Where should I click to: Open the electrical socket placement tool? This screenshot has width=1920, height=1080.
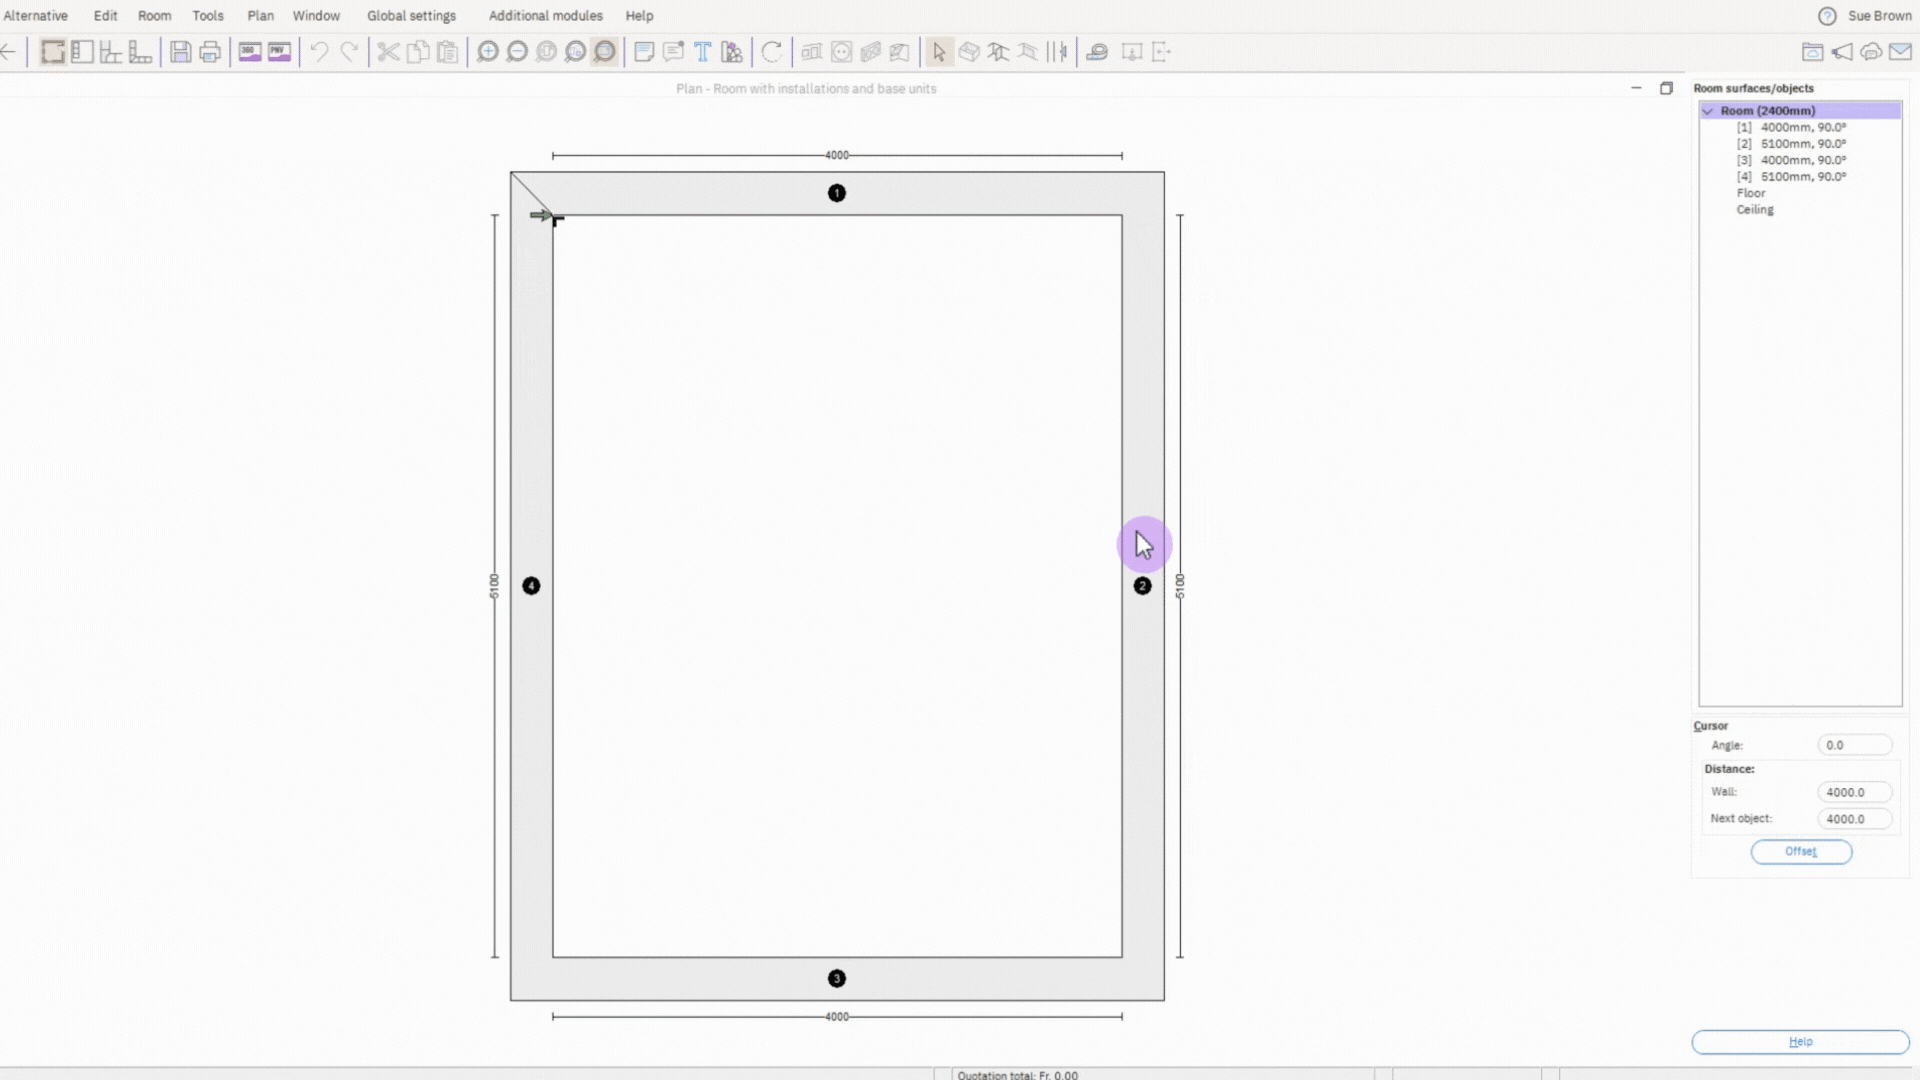840,52
